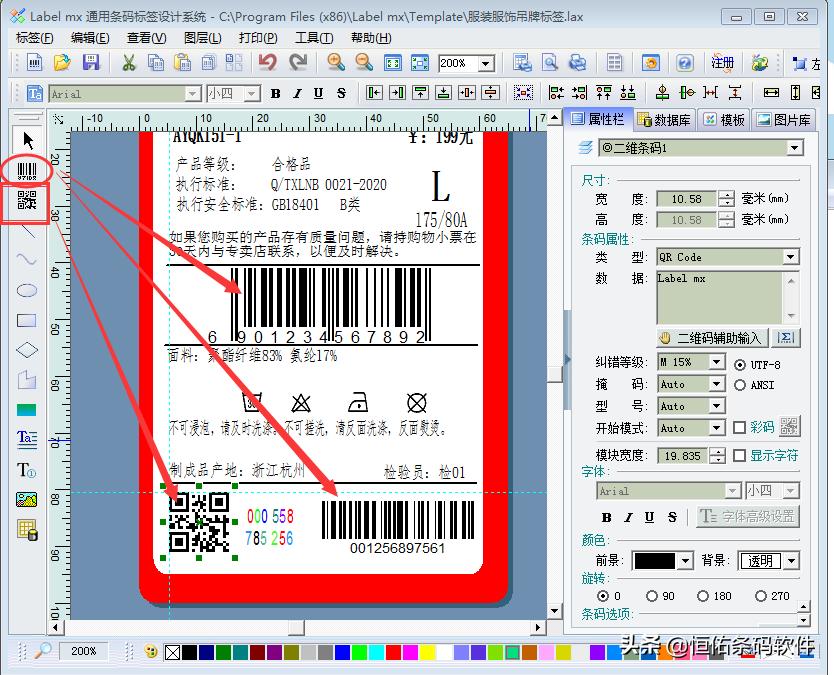
Task: Select the barcode tool from the side toolbar
Action: (27, 168)
